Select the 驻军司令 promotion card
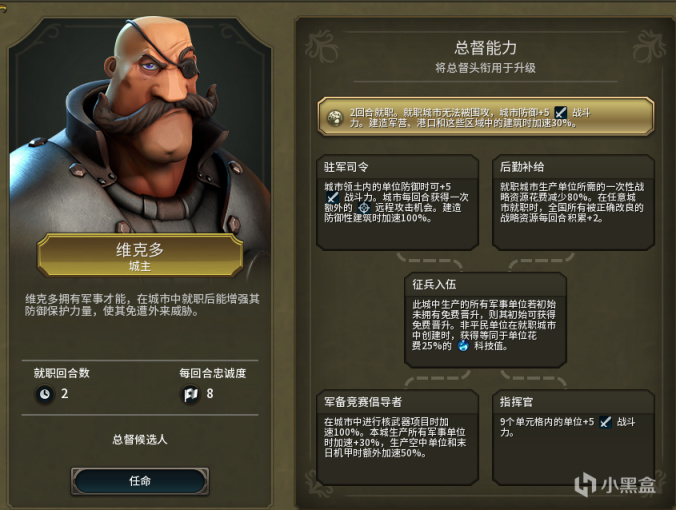 click(397, 202)
